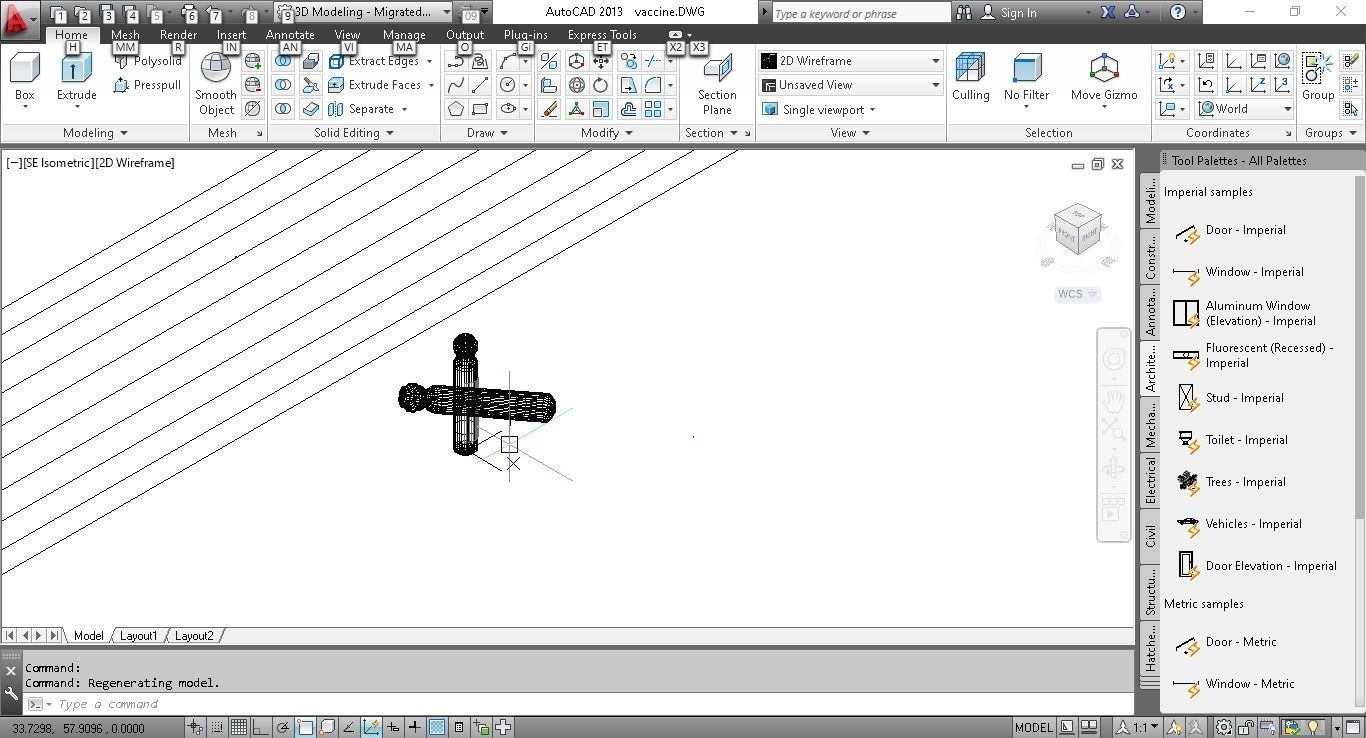Expand the Single viewport dropdown
The width and height of the screenshot is (1366, 738).
(819, 109)
